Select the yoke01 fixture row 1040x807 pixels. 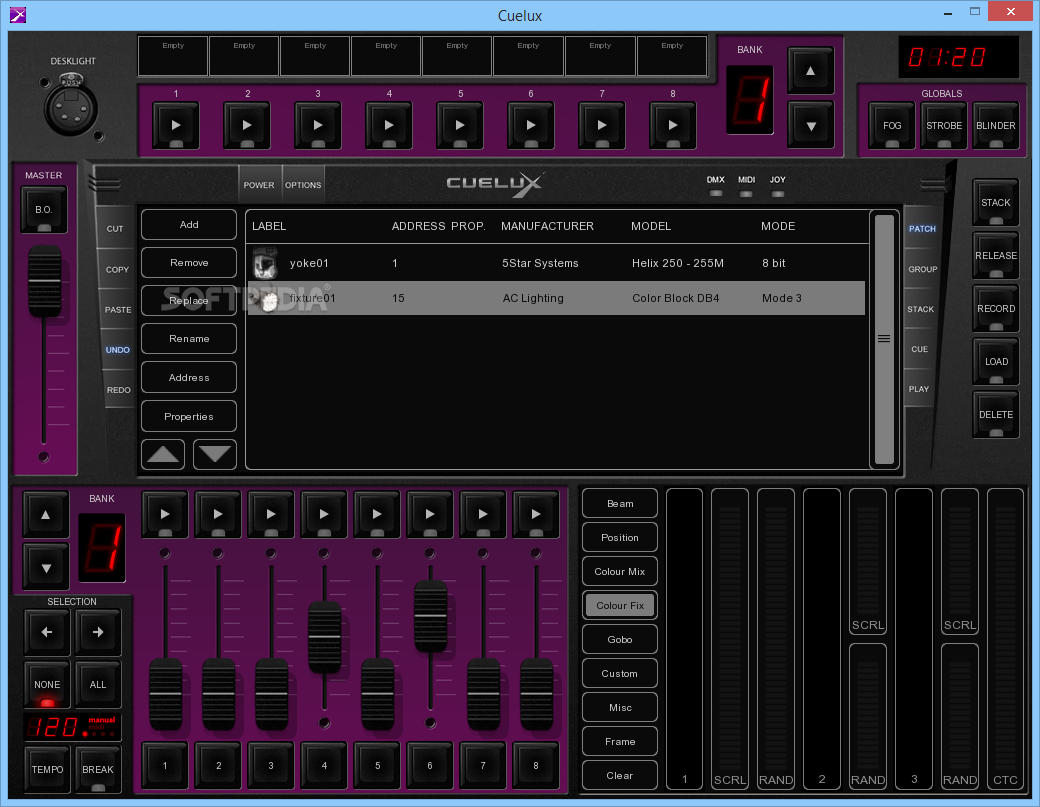point(556,263)
